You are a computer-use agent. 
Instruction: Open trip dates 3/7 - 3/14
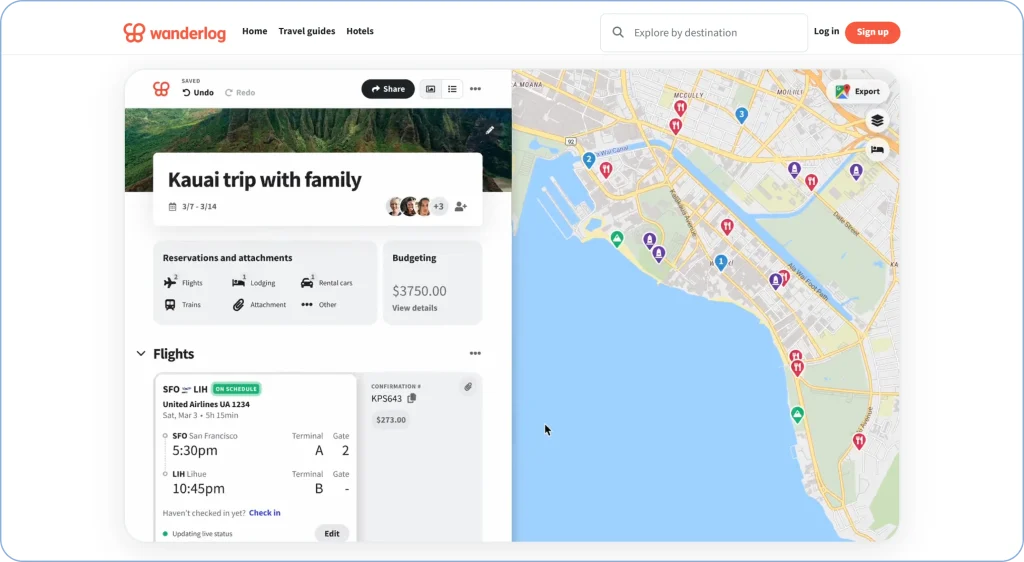[x=199, y=206]
